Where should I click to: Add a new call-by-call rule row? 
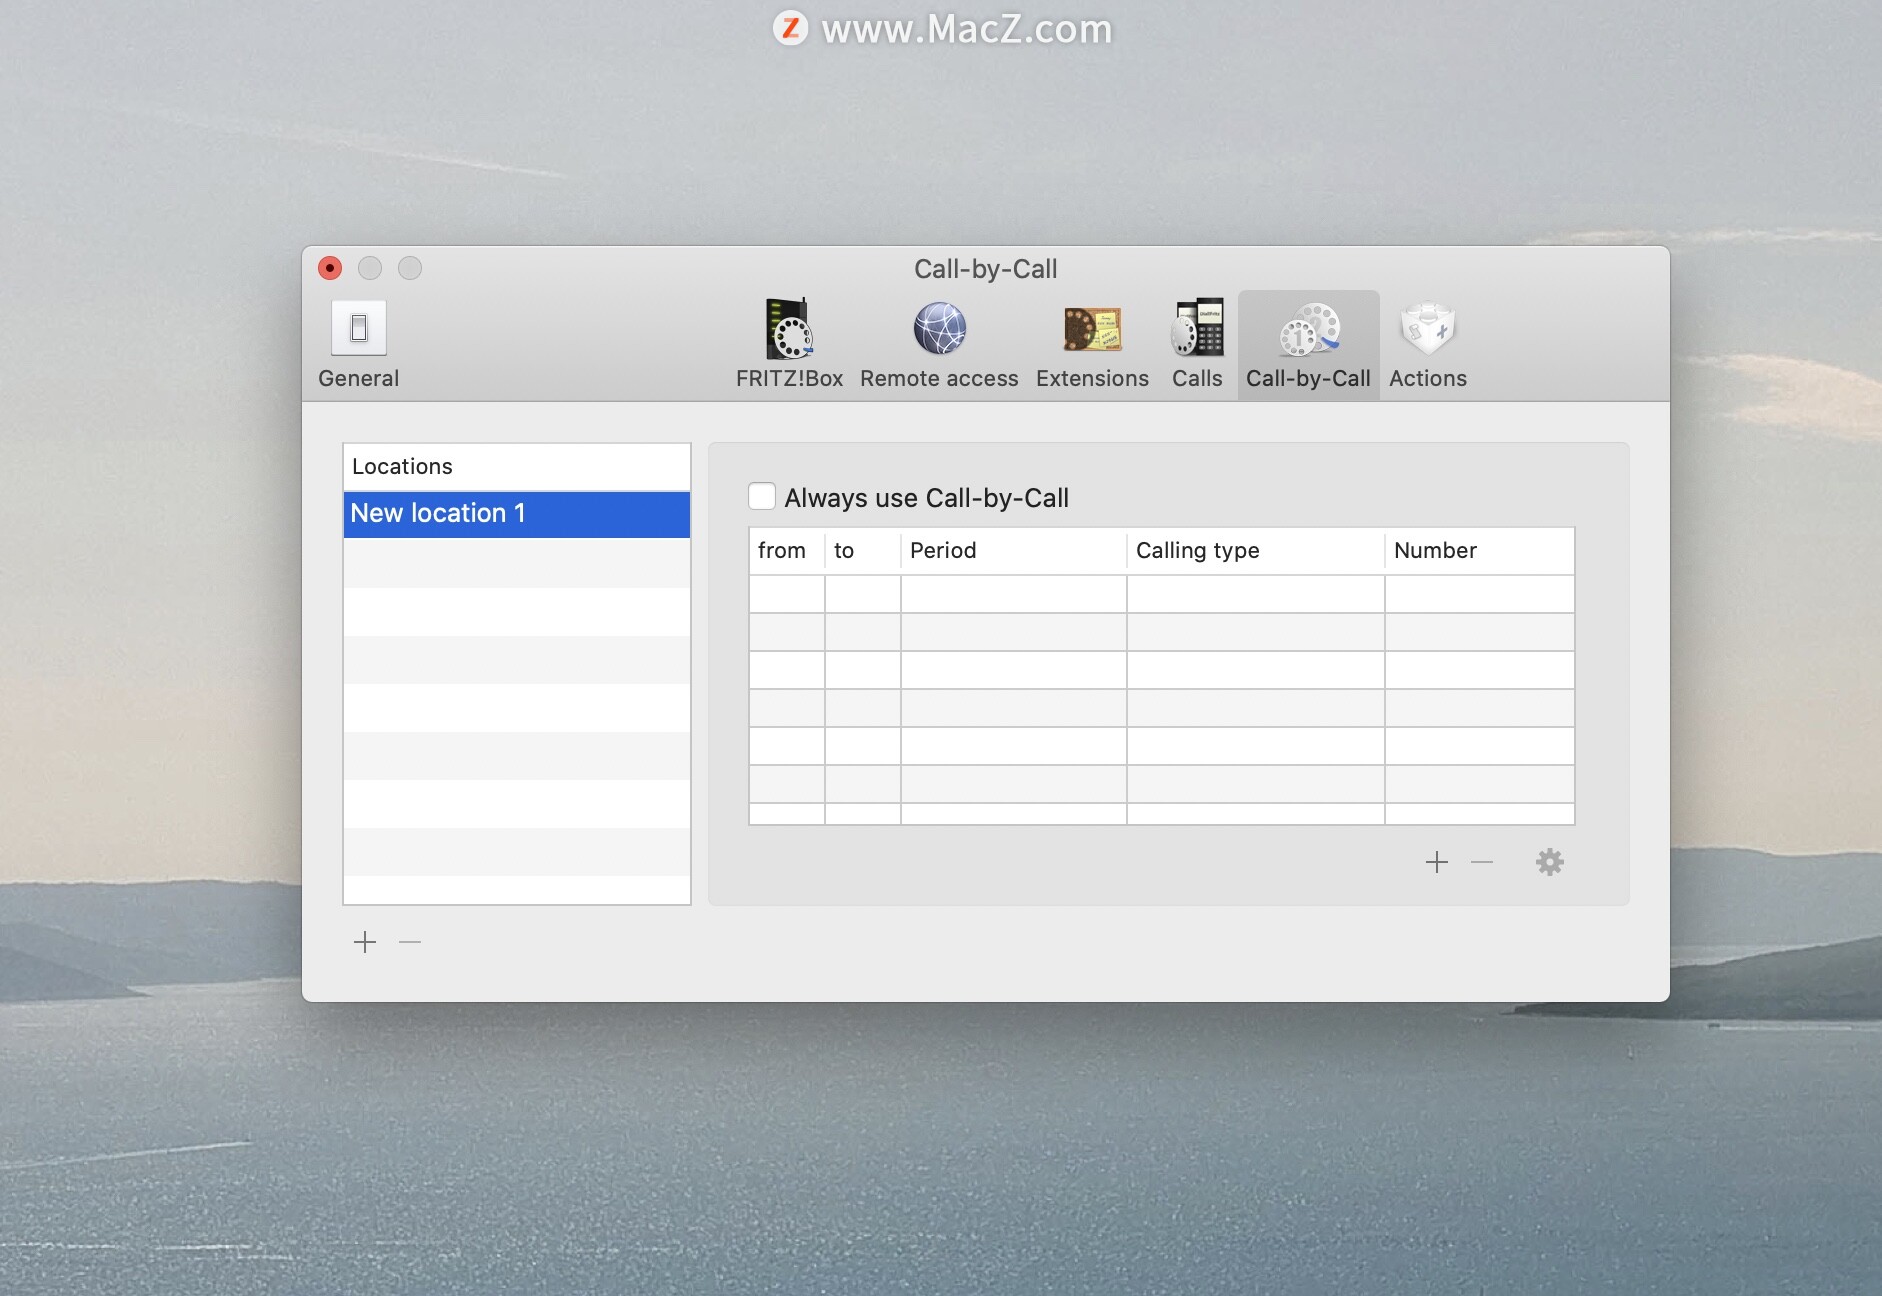[1437, 862]
